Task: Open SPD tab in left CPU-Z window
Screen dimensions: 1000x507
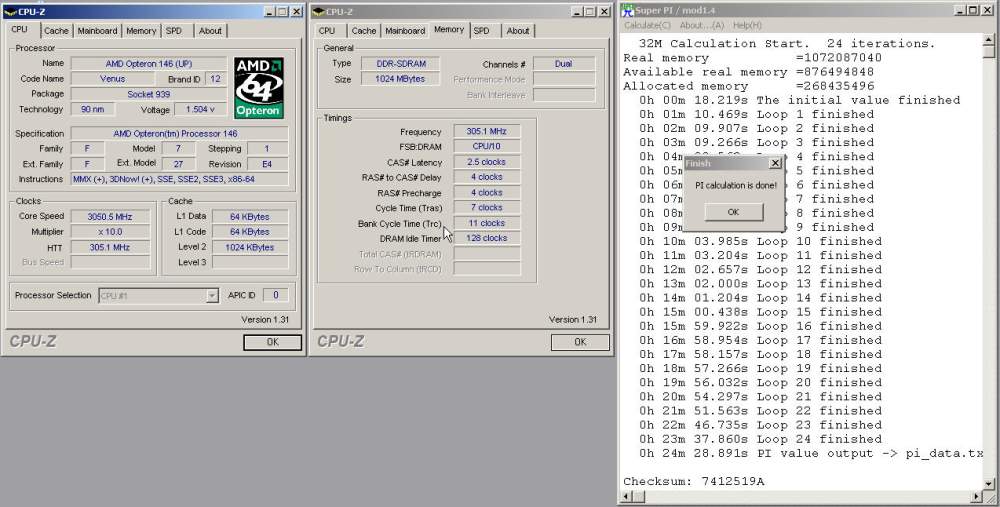Action: click(x=174, y=31)
